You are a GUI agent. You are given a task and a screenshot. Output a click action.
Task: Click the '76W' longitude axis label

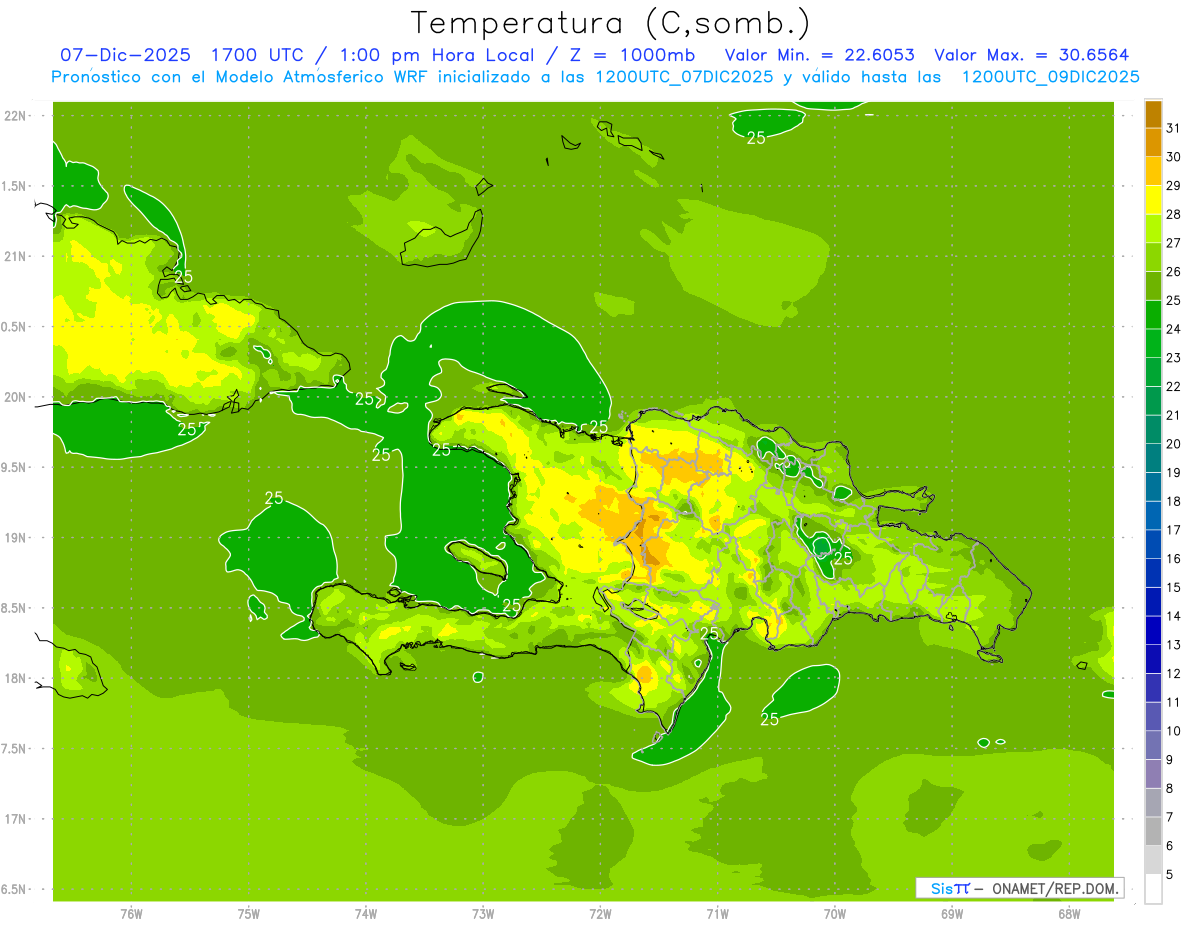click(x=131, y=914)
